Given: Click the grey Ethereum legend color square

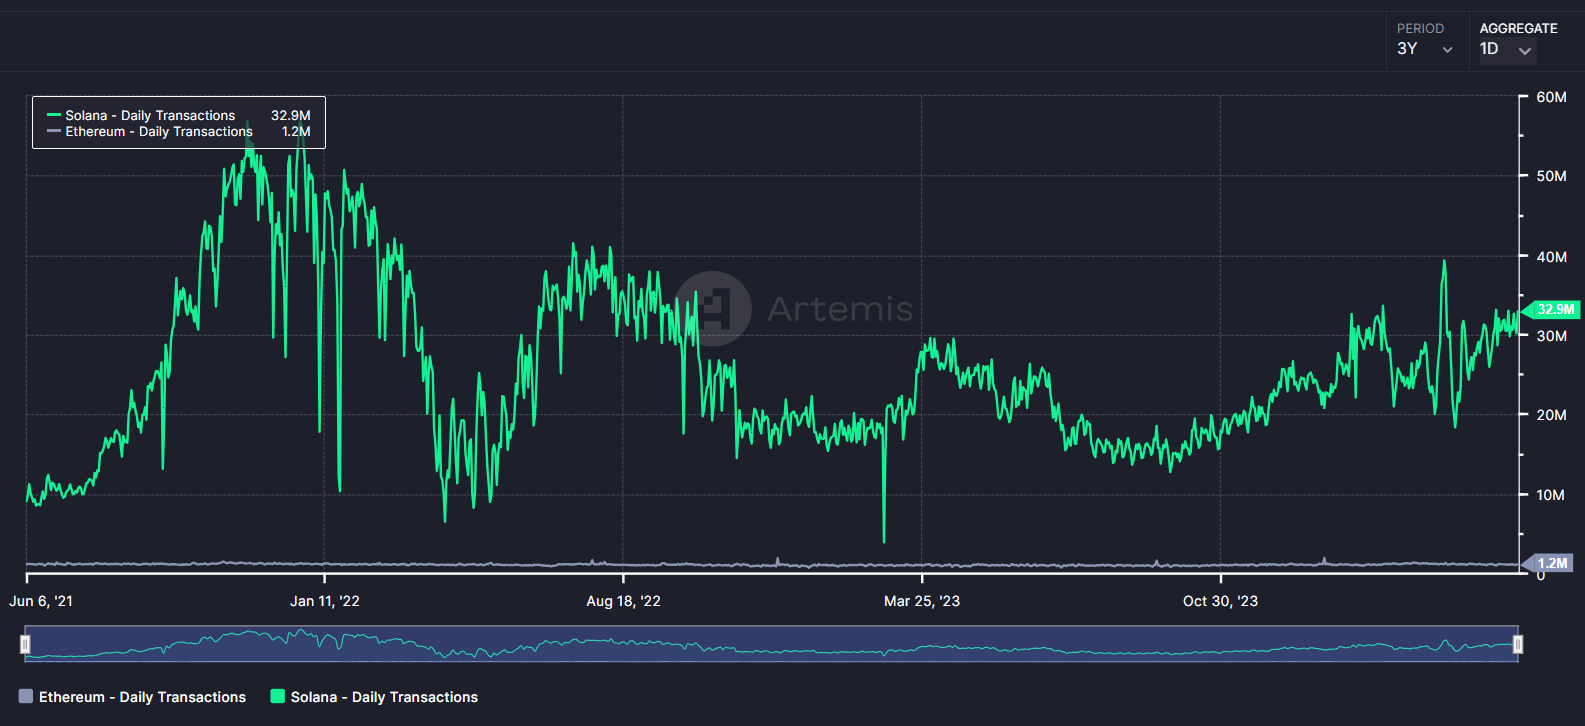Looking at the screenshot, I should click(26, 697).
